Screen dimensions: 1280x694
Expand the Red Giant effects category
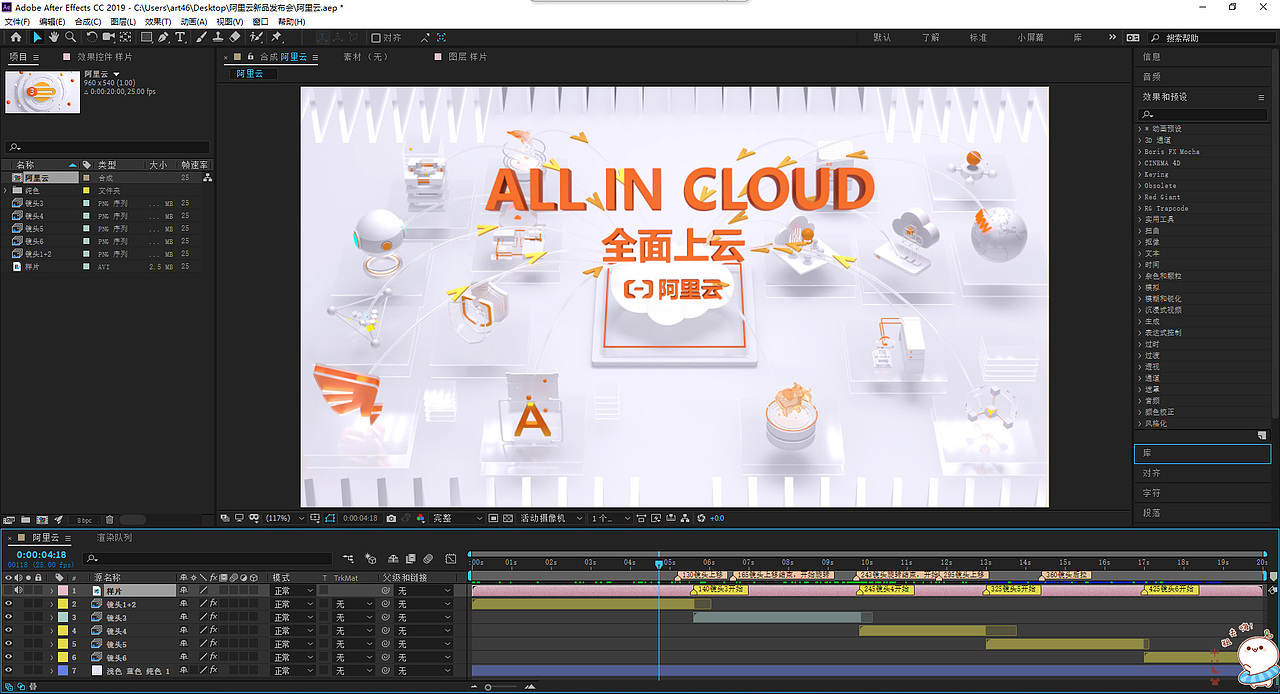tap(1161, 197)
